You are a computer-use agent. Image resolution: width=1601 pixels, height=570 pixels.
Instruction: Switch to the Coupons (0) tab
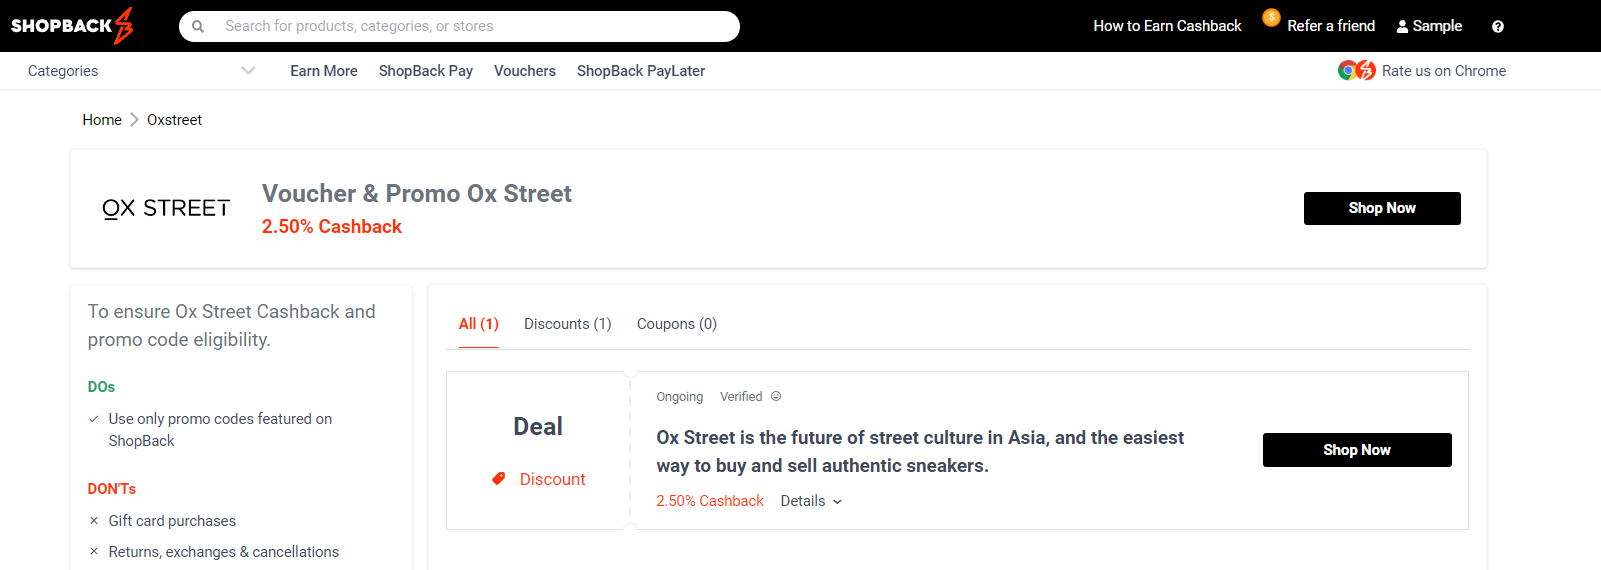point(676,324)
